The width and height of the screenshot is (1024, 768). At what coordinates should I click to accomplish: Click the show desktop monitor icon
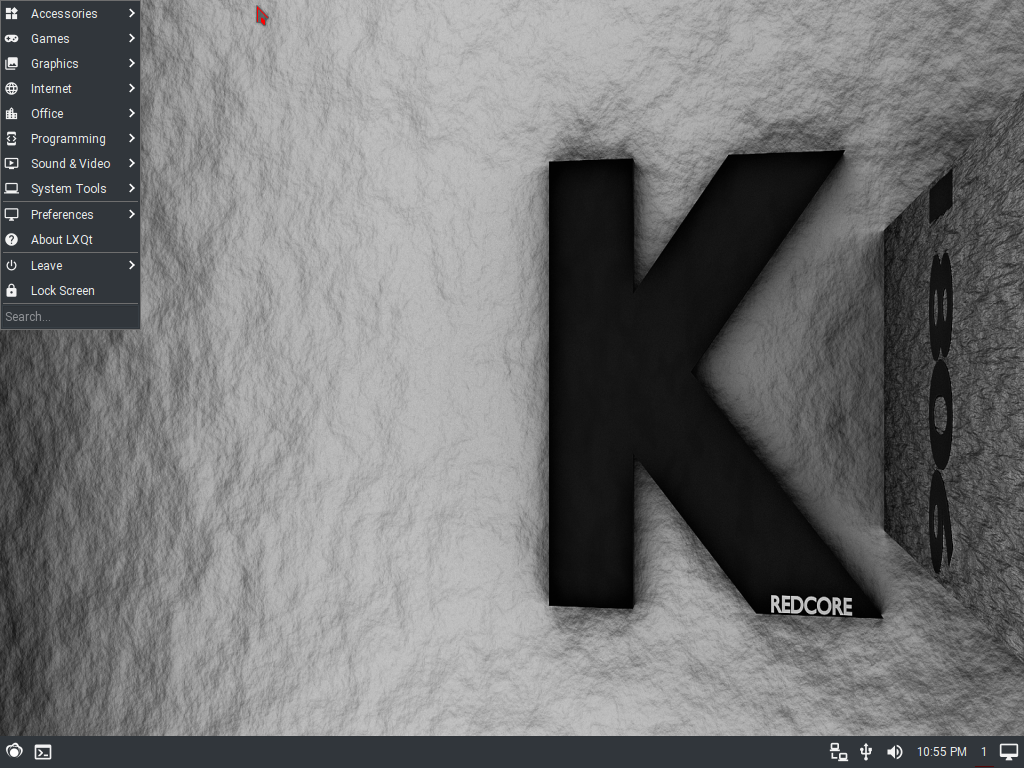pyautogui.click(x=1009, y=752)
